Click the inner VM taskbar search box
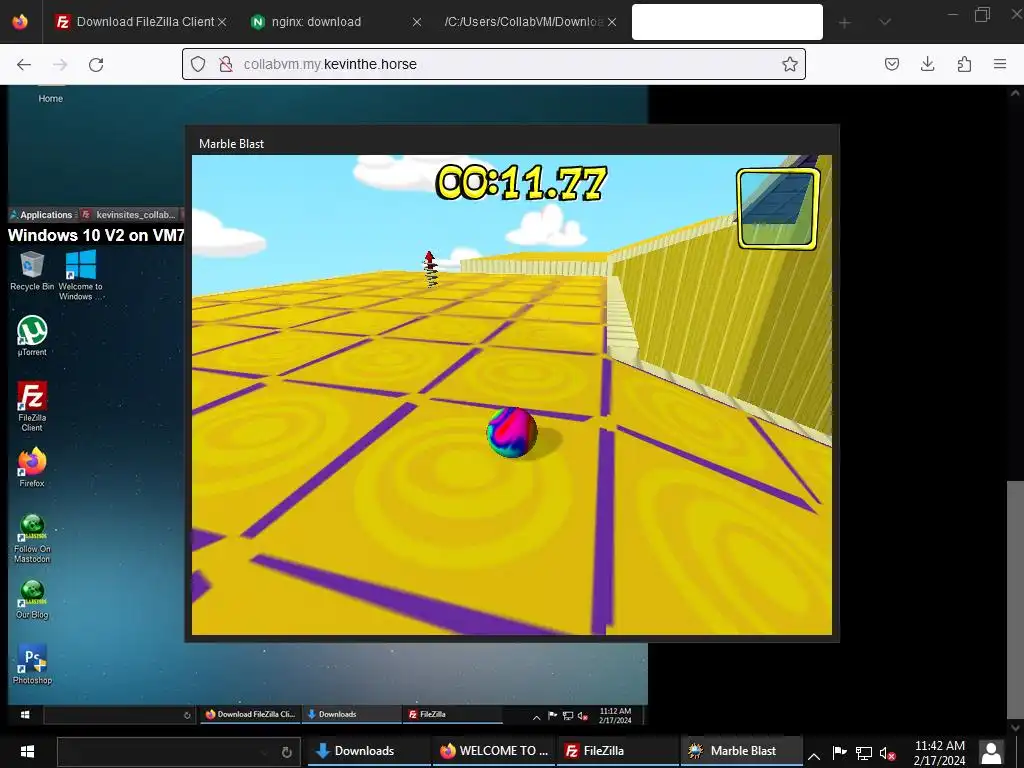1024x768 pixels. [x=119, y=715]
